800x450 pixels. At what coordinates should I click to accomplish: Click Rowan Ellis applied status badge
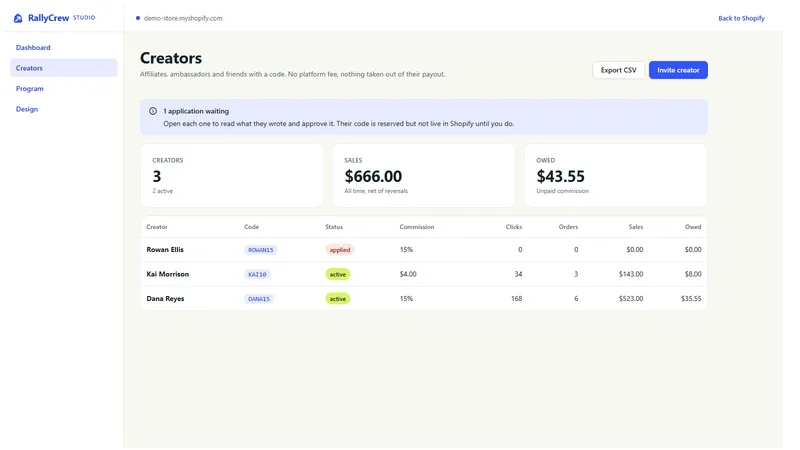[340, 250]
